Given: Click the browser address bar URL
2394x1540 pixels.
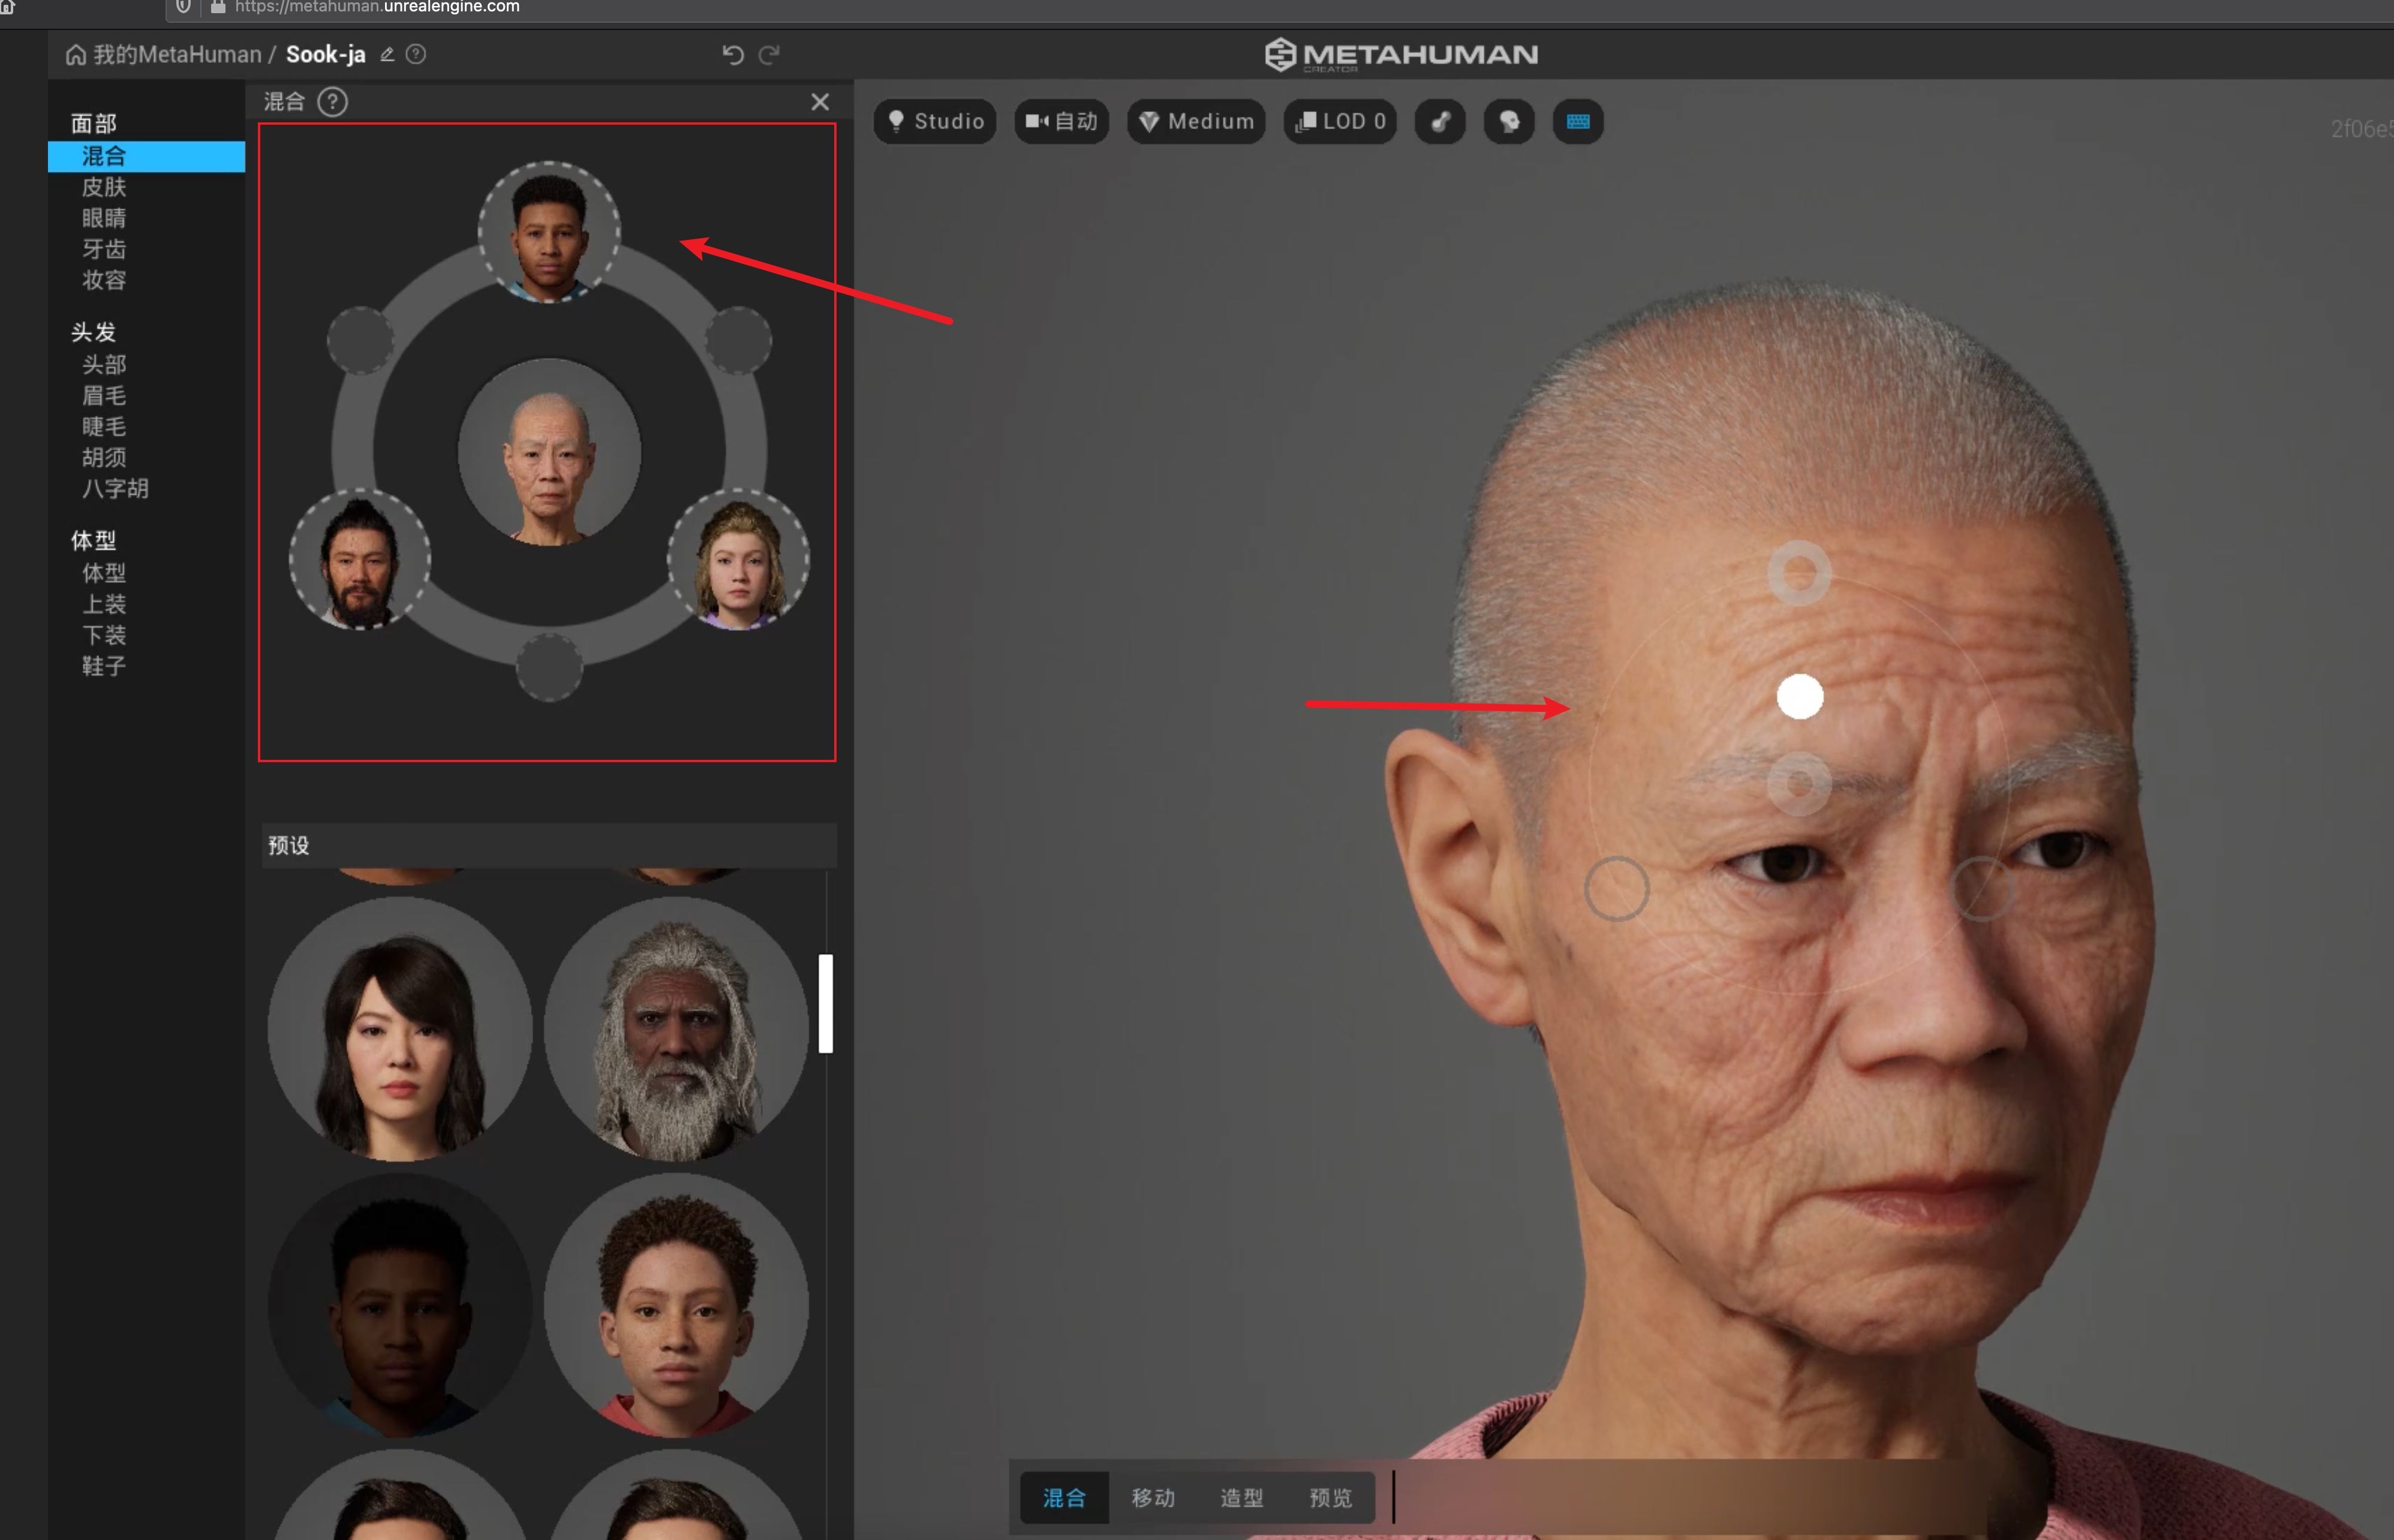Looking at the screenshot, I should tap(377, 7).
